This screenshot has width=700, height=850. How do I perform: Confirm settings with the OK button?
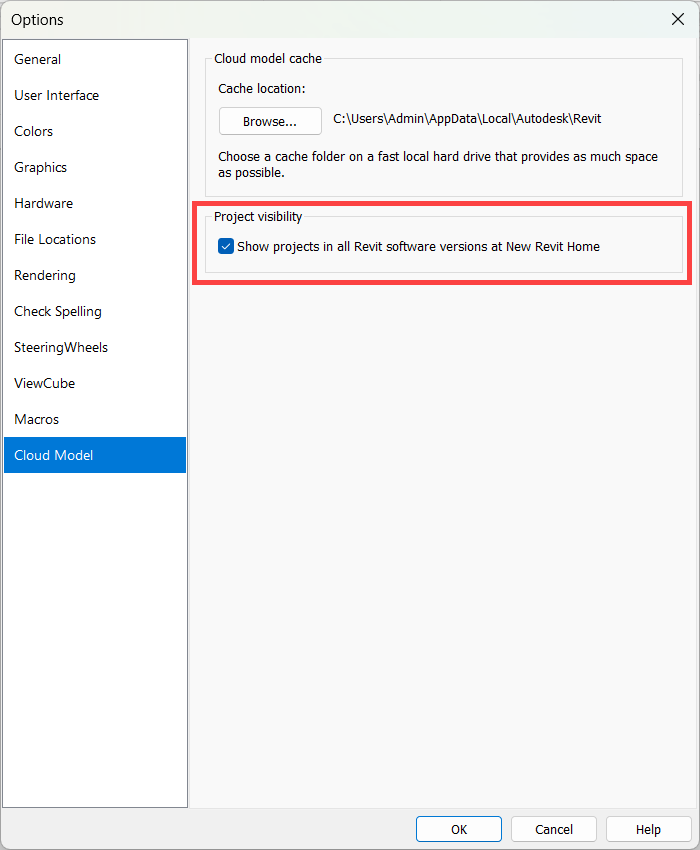[x=459, y=829]
